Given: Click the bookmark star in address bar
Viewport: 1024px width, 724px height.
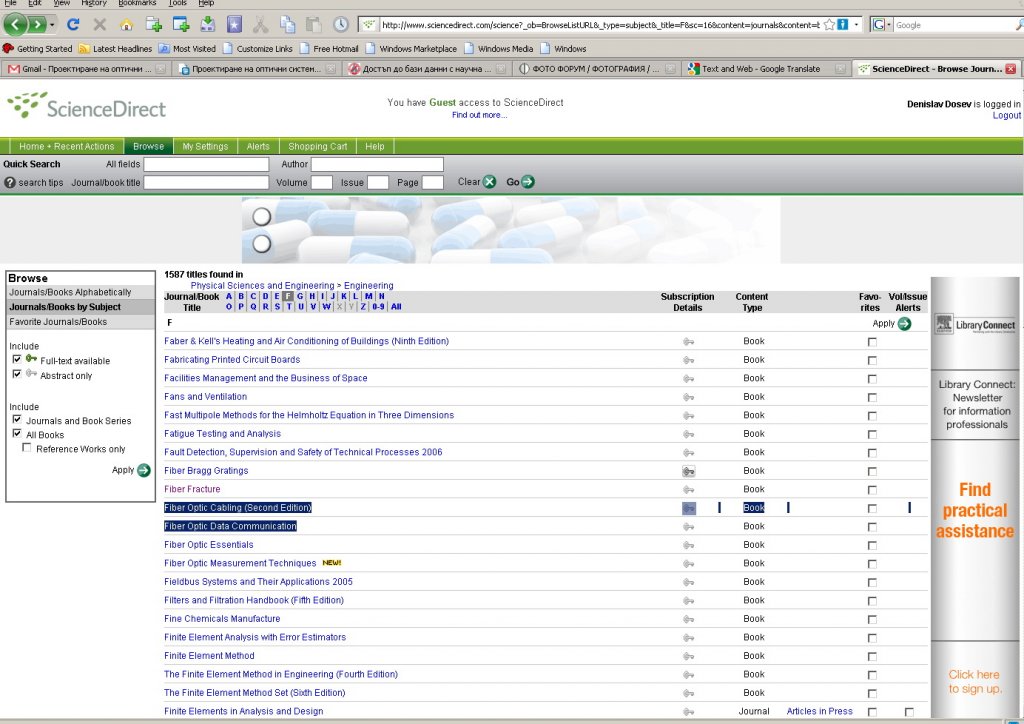Looking at the screenshot, I should 829,24.
